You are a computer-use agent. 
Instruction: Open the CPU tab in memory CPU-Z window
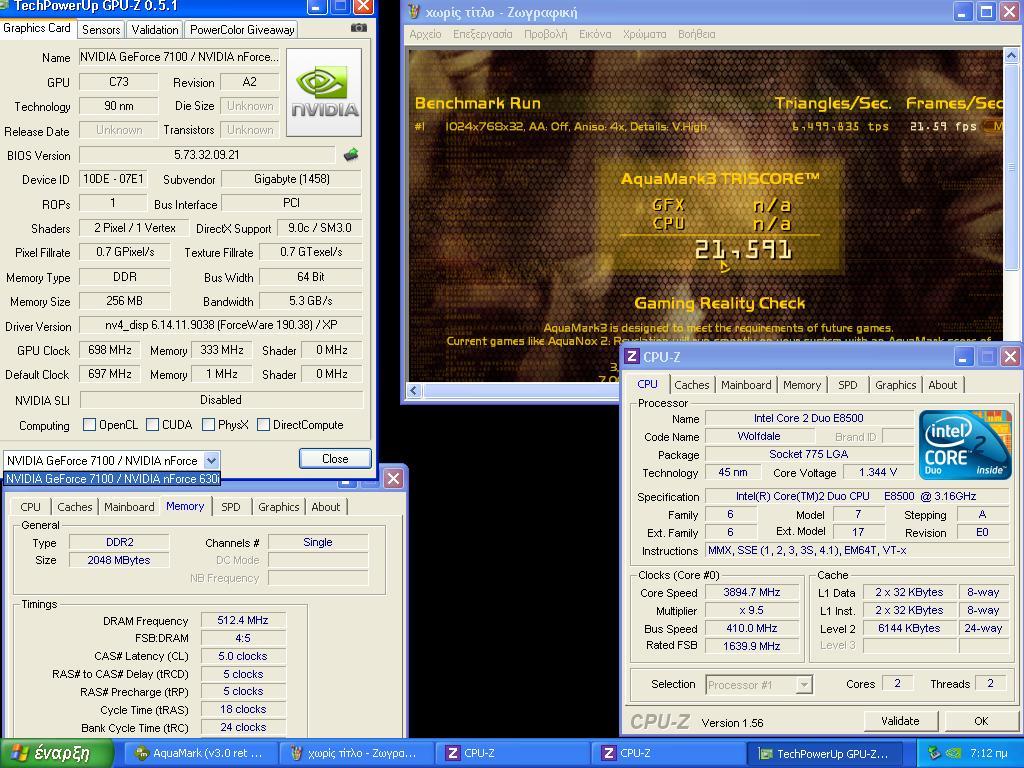coord(30,507)
